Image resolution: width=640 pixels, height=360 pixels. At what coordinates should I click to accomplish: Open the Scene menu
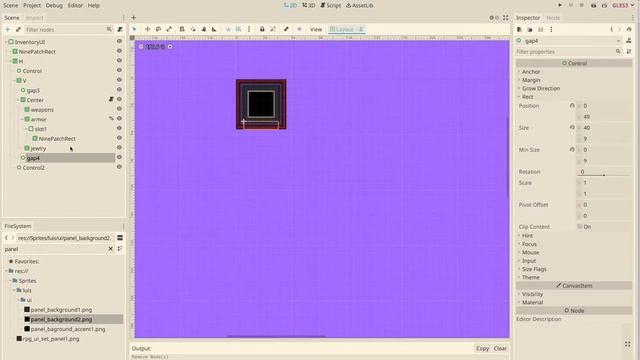(11, 5)
